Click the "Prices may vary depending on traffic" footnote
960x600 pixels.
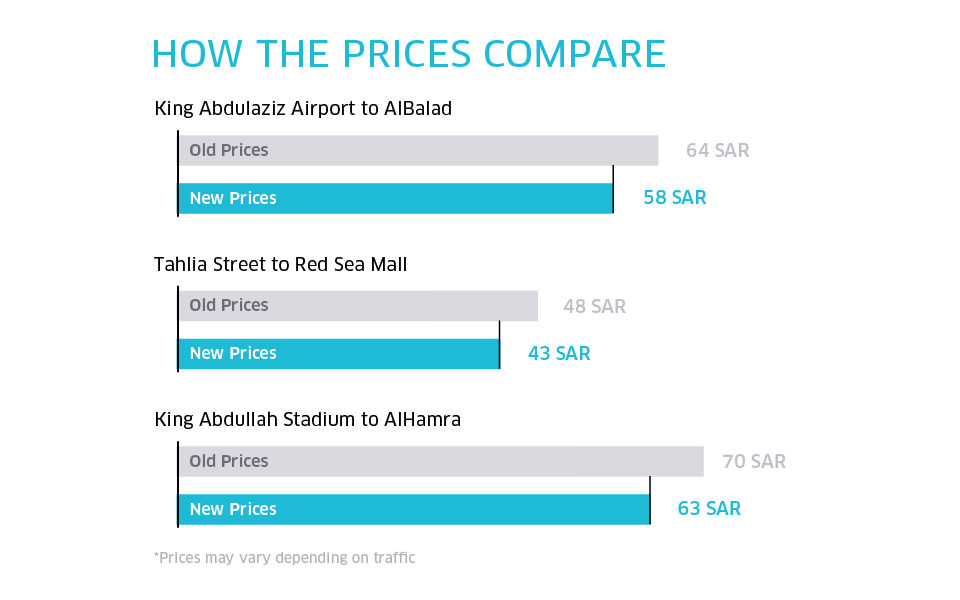click(284, 558)
